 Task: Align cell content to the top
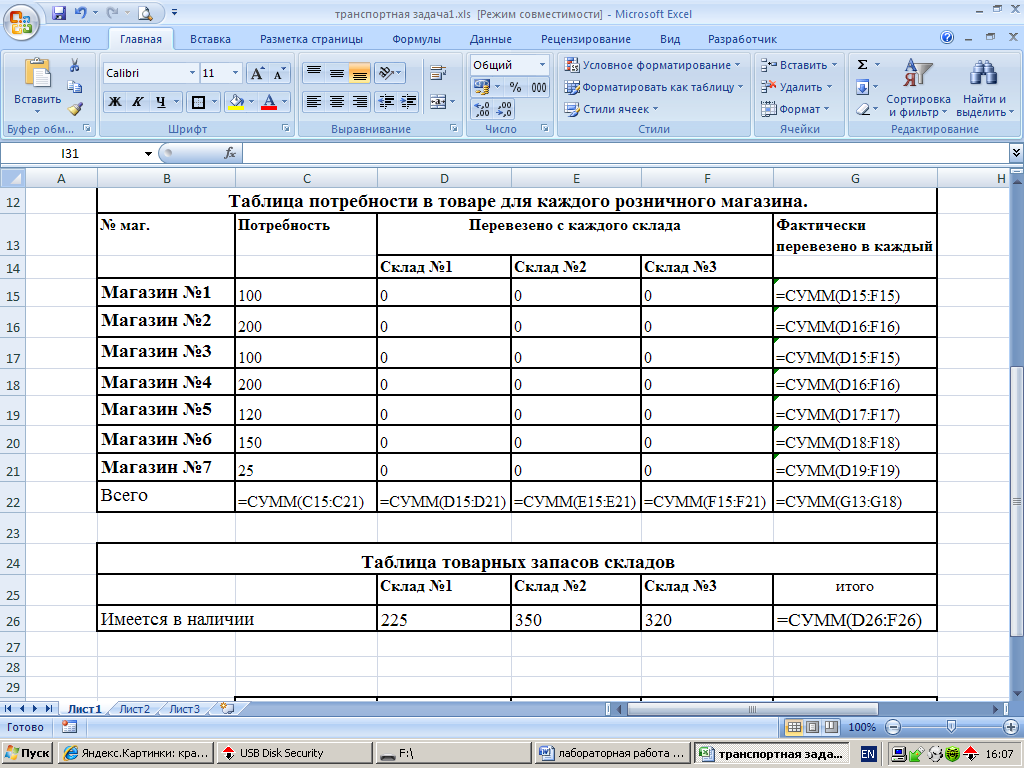point(314,72)
